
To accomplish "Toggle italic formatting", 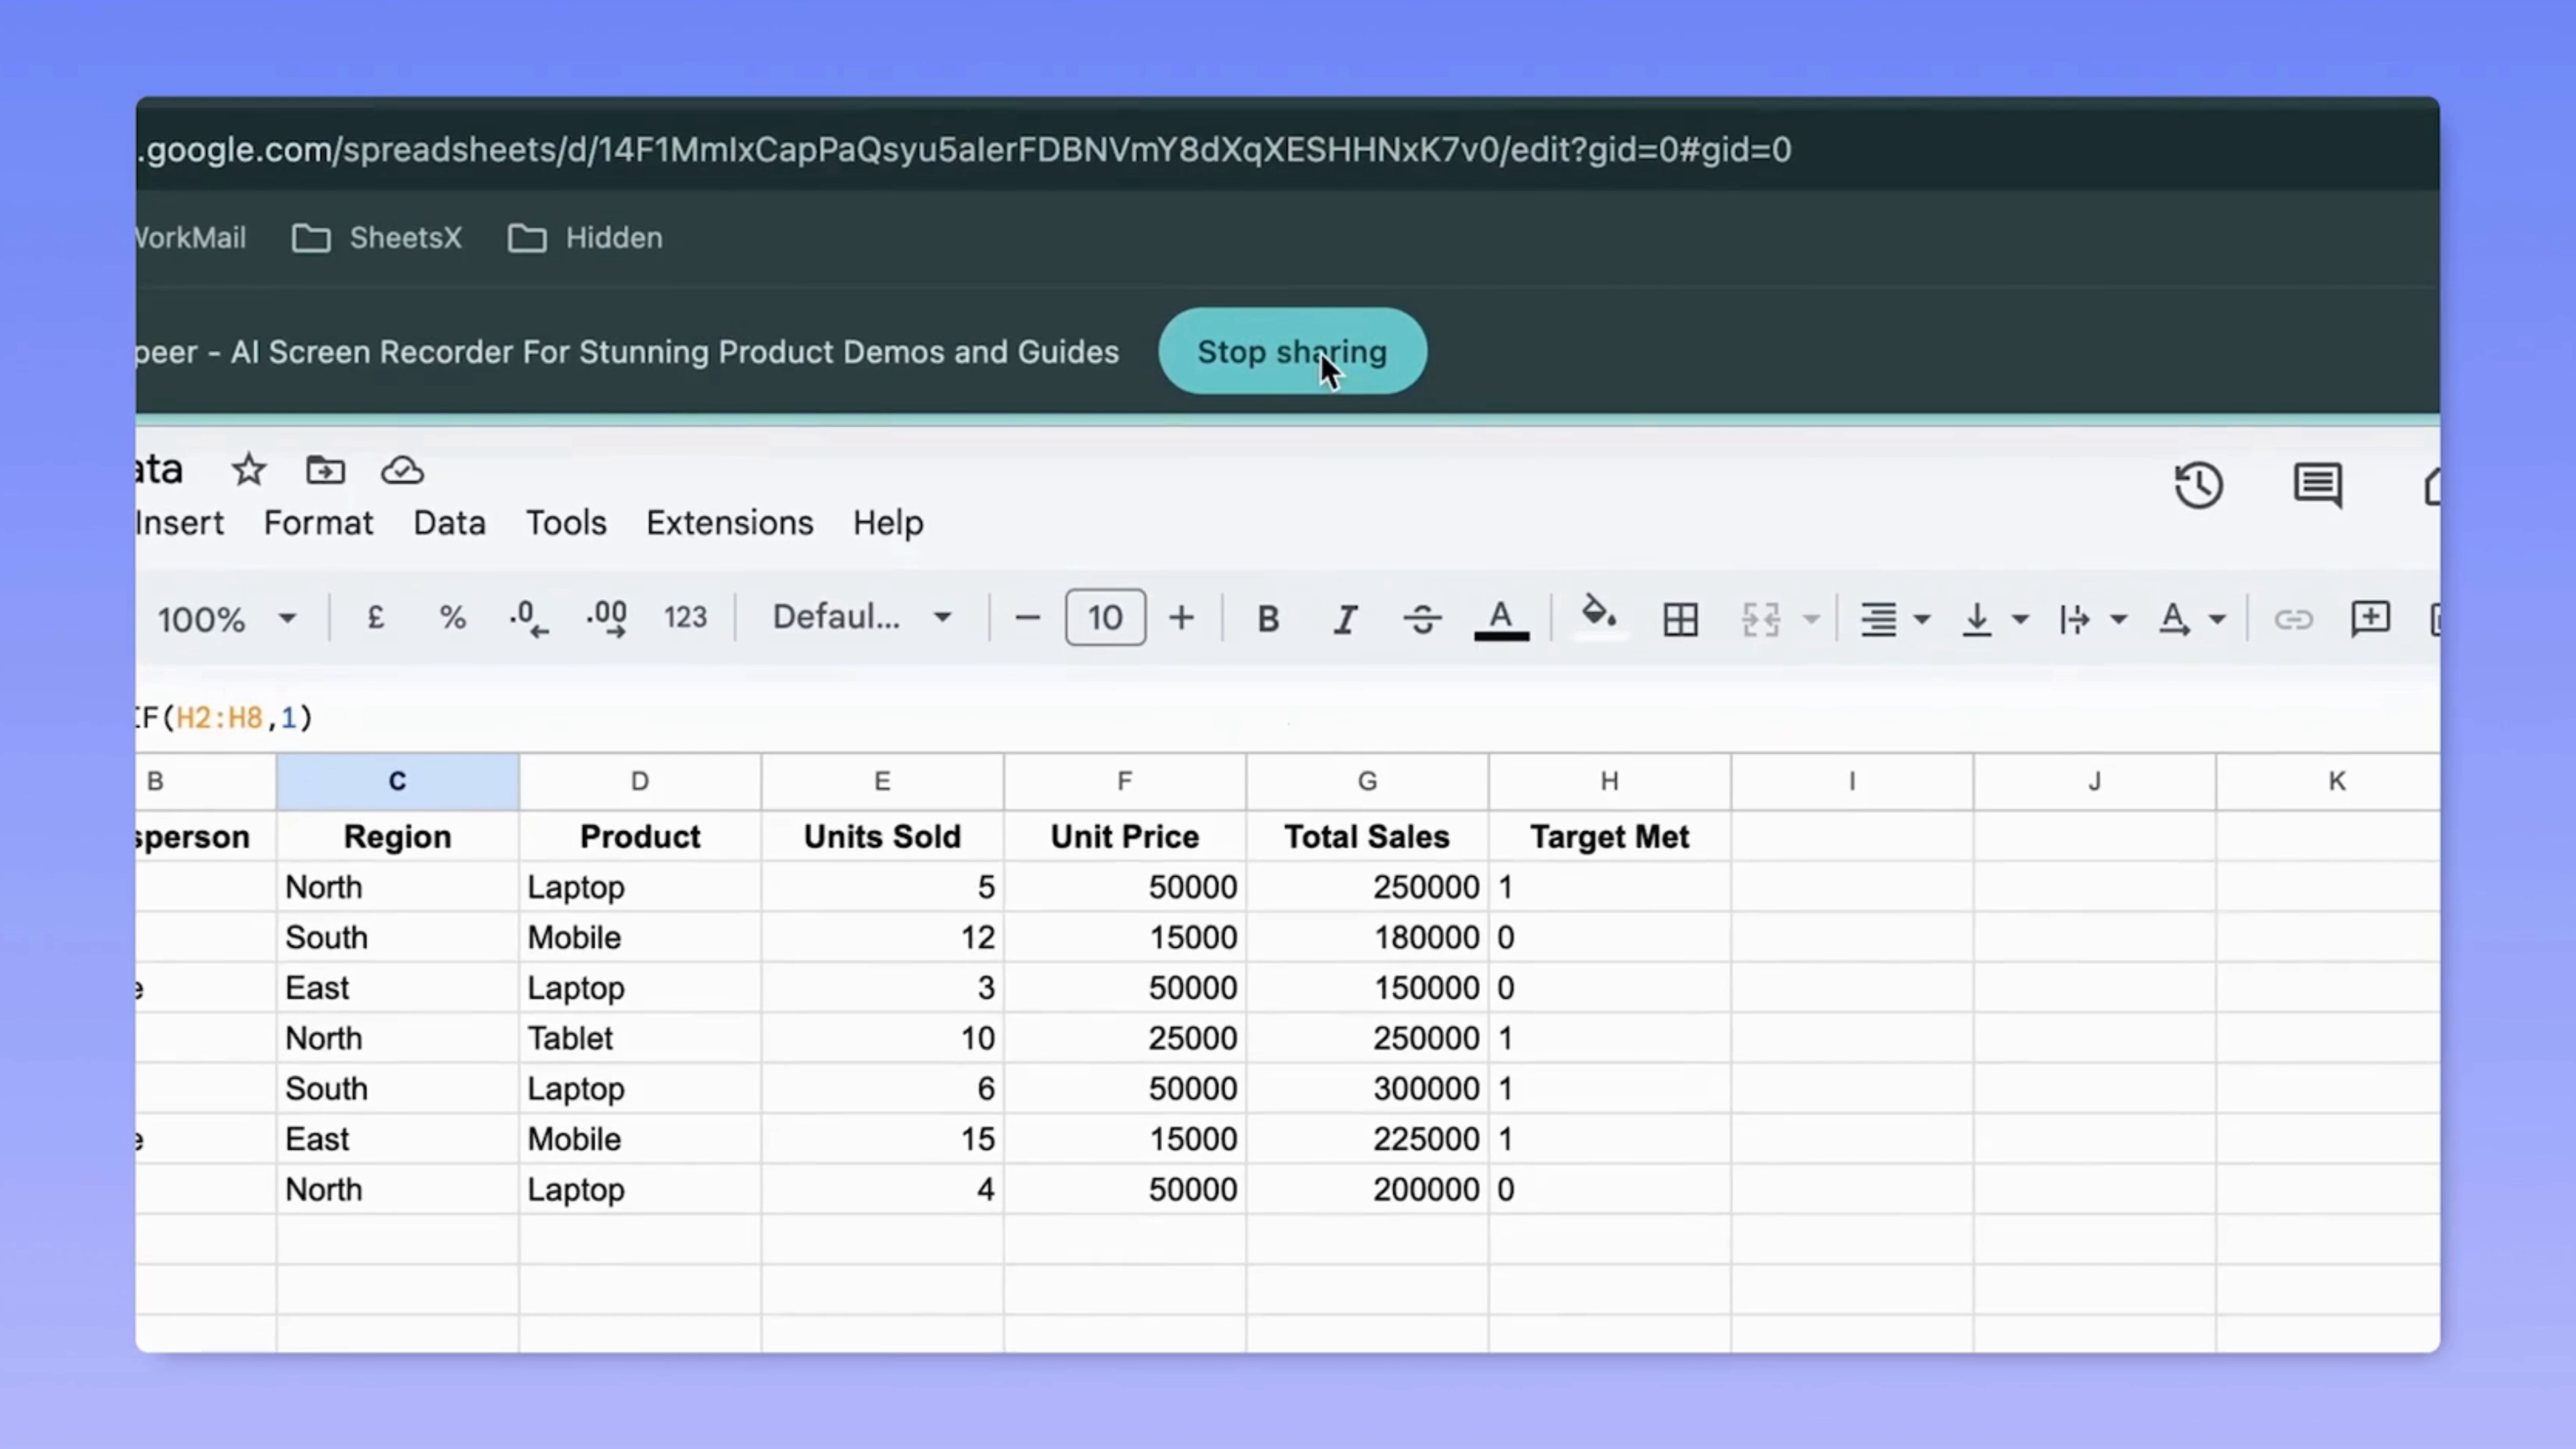I will pos(1345,617).
